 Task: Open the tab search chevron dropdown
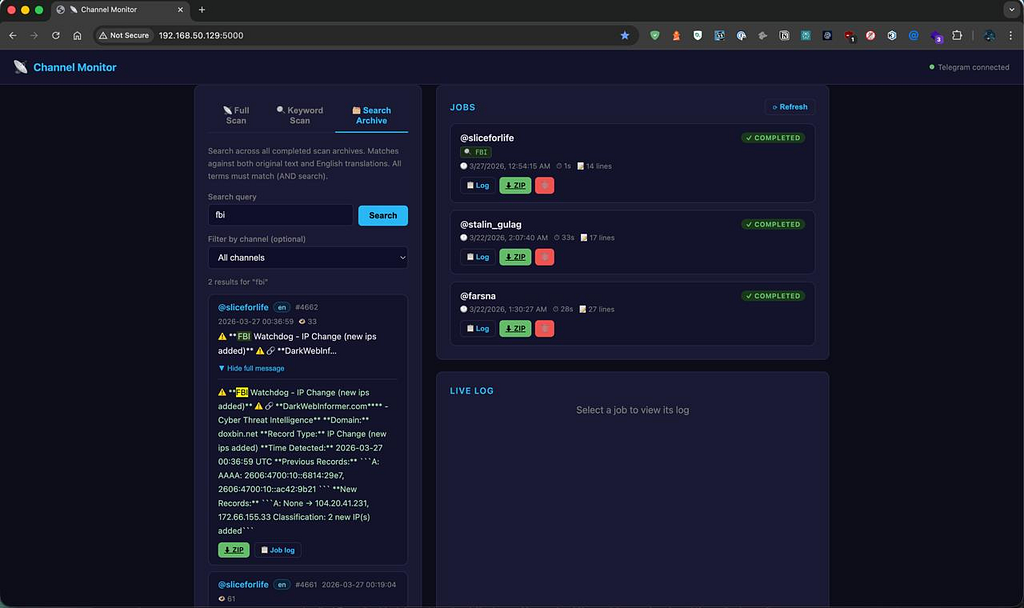pos(1012,10)
